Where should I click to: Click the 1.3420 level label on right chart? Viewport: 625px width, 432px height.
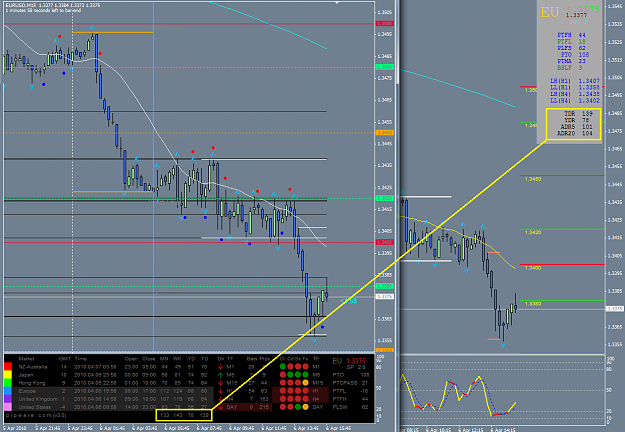(x=533, y=232)
